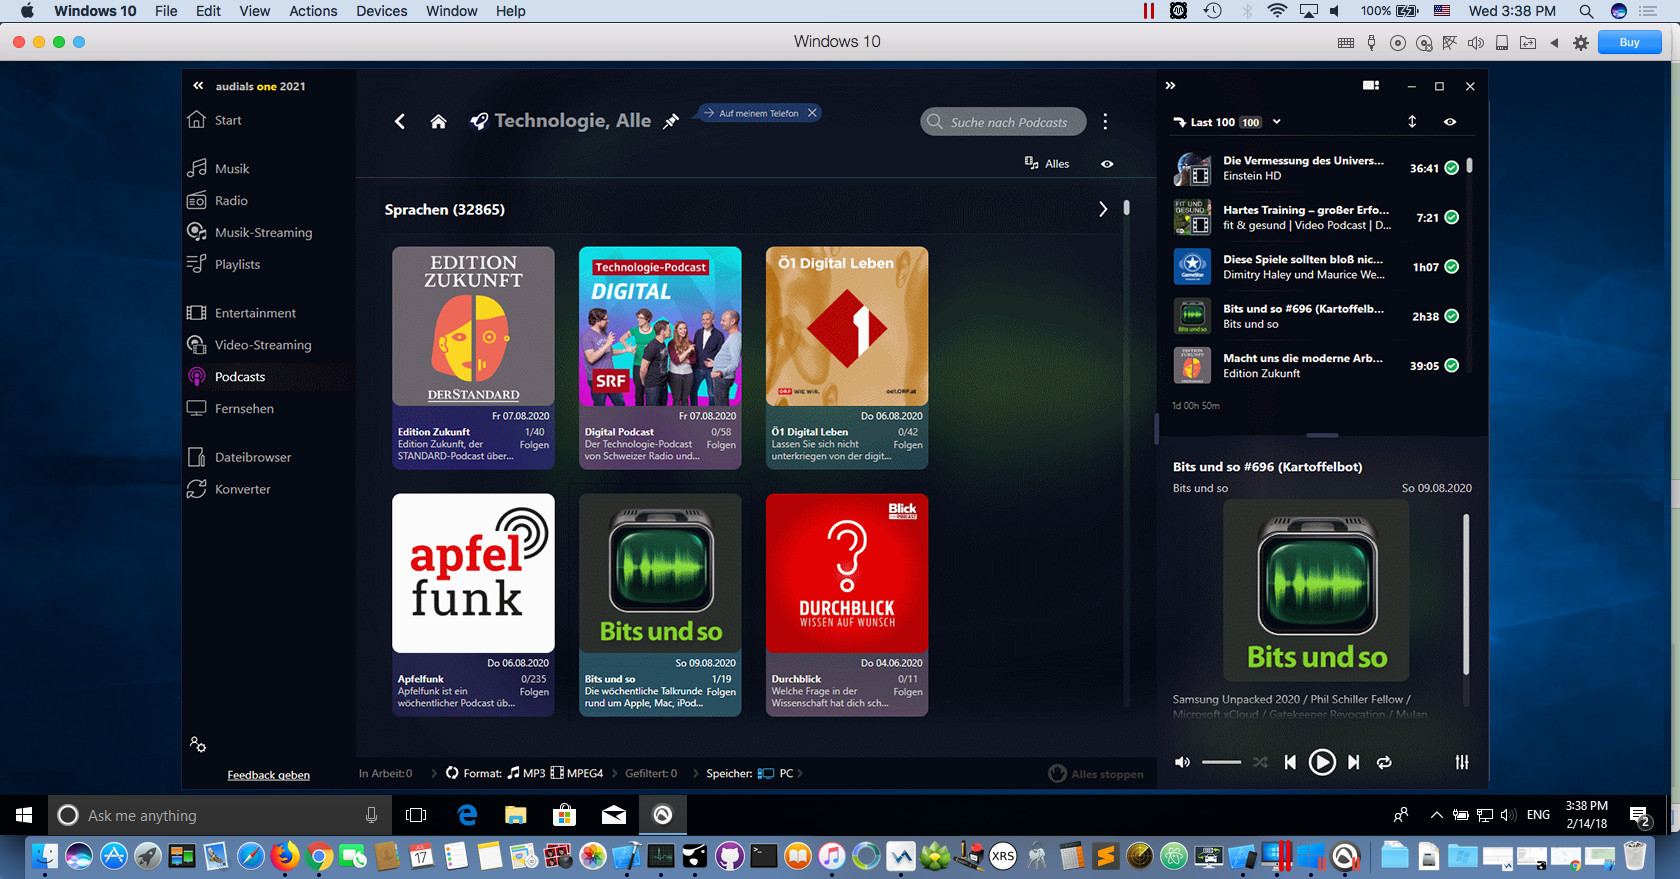Go back with the left arrow
Viewport: 1680px width, 879px height.
(400, 121)
